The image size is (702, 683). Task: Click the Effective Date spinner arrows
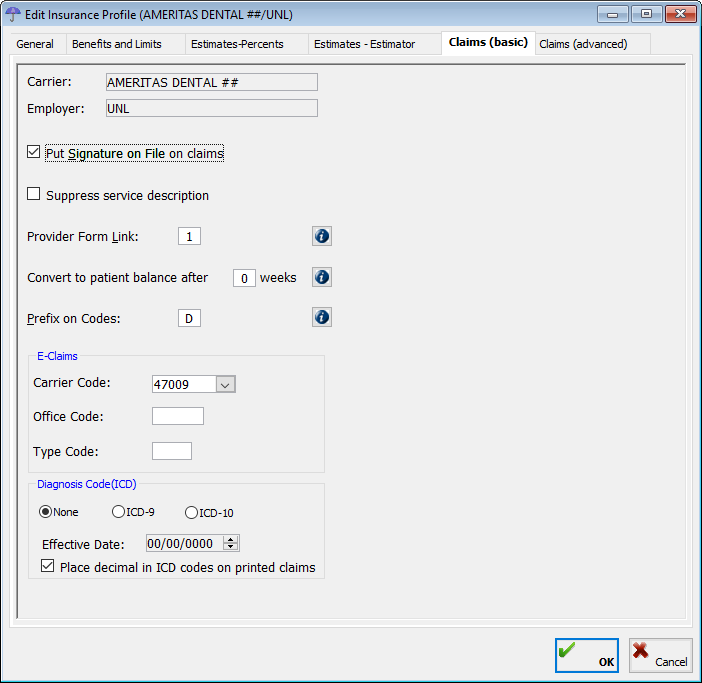pyautogui.click(x=231, y=544)
